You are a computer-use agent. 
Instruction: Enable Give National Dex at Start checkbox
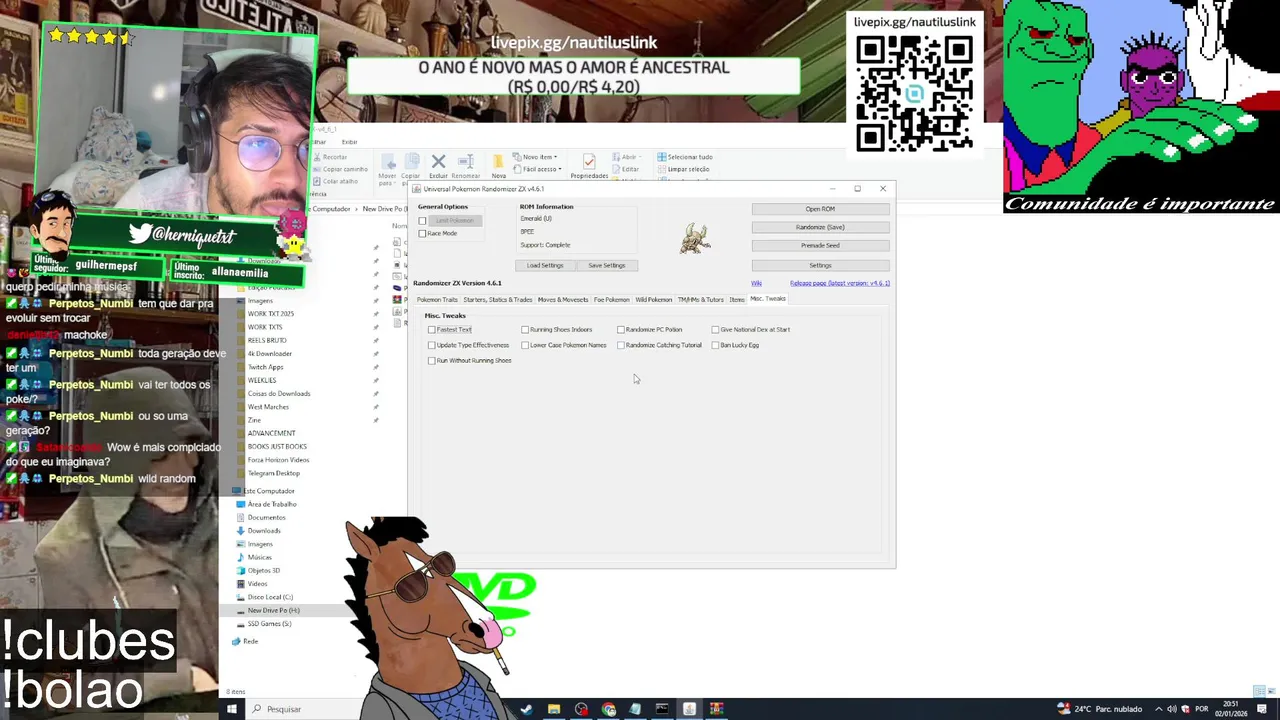click(715, 329)
